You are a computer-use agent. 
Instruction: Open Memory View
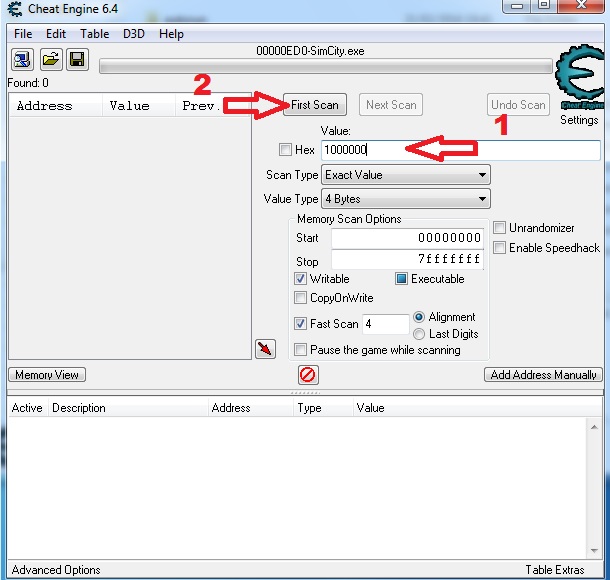(x=47, y=375)
